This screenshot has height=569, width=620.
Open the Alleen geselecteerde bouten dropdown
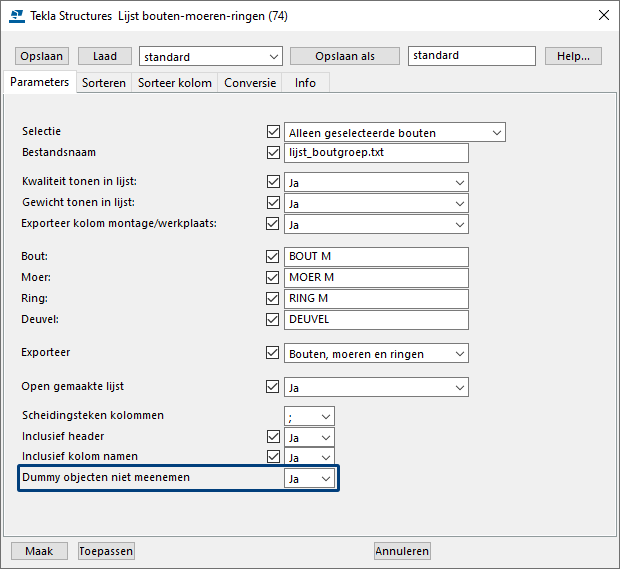point(395,132)
